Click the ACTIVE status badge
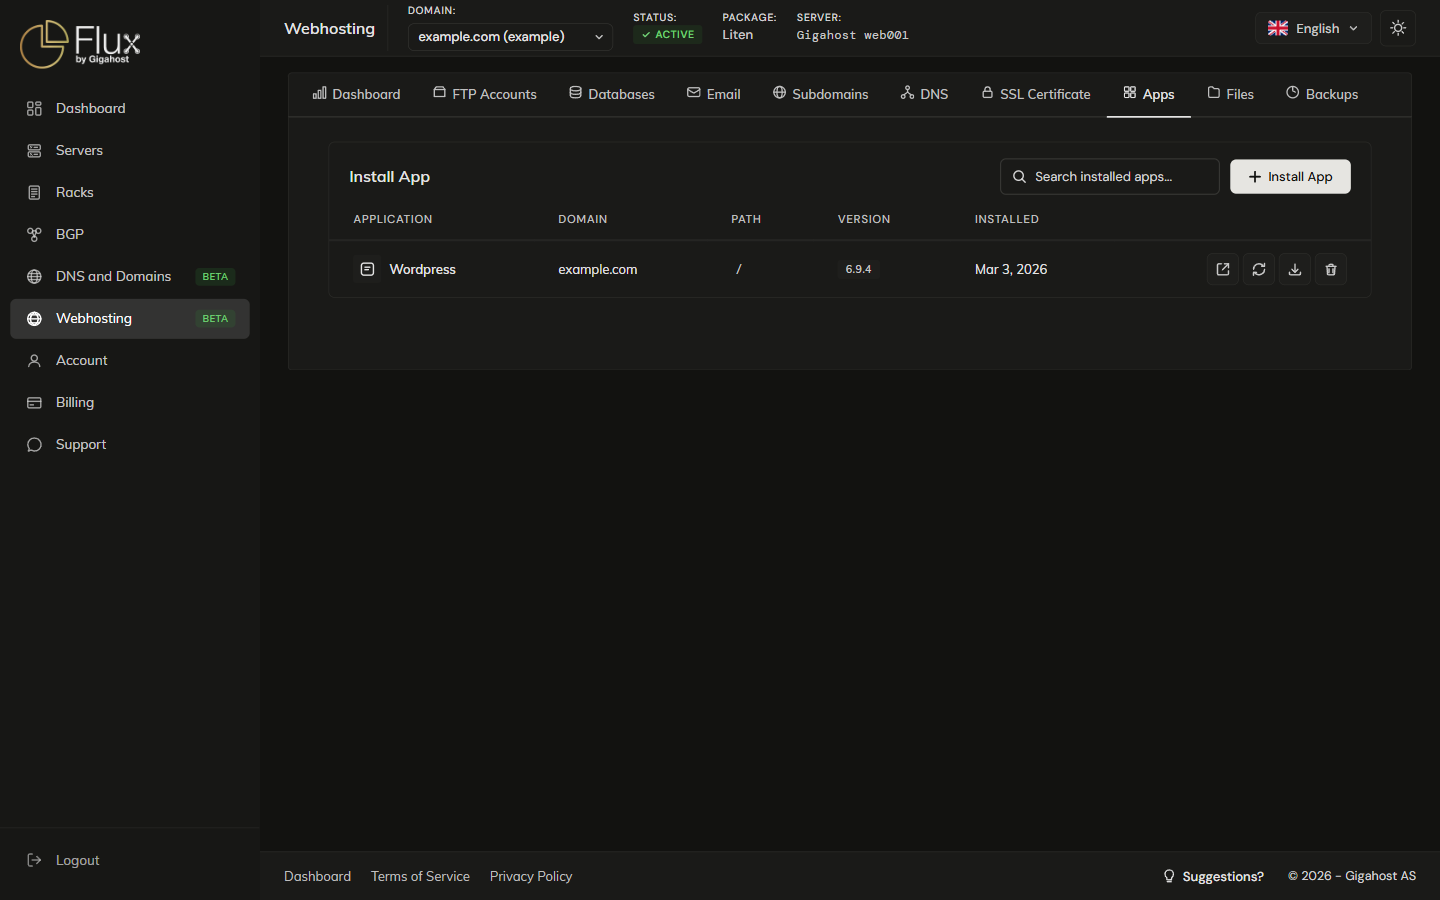This screenshot has height=900, width=1440. coord(668,34)
